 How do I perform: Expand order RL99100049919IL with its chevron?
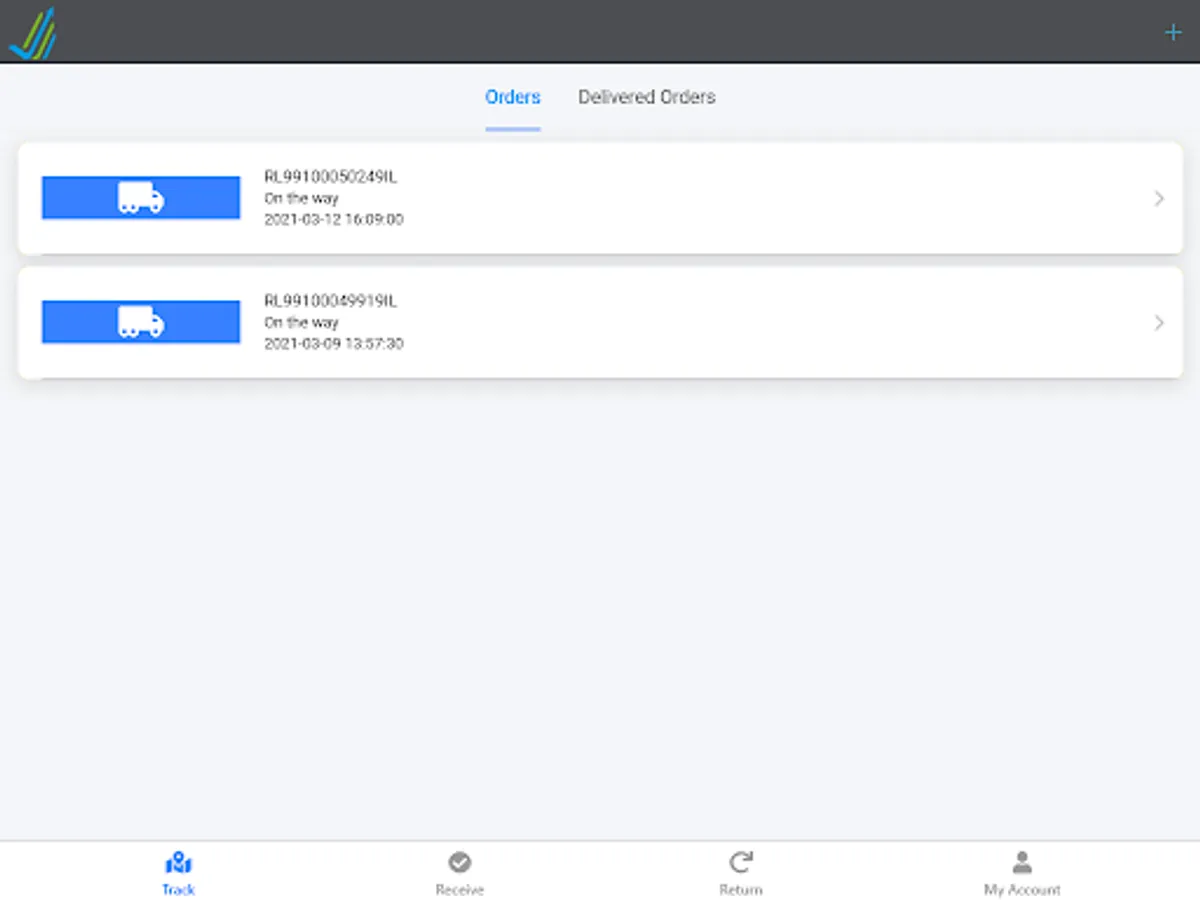click(x=1159, y=322)
